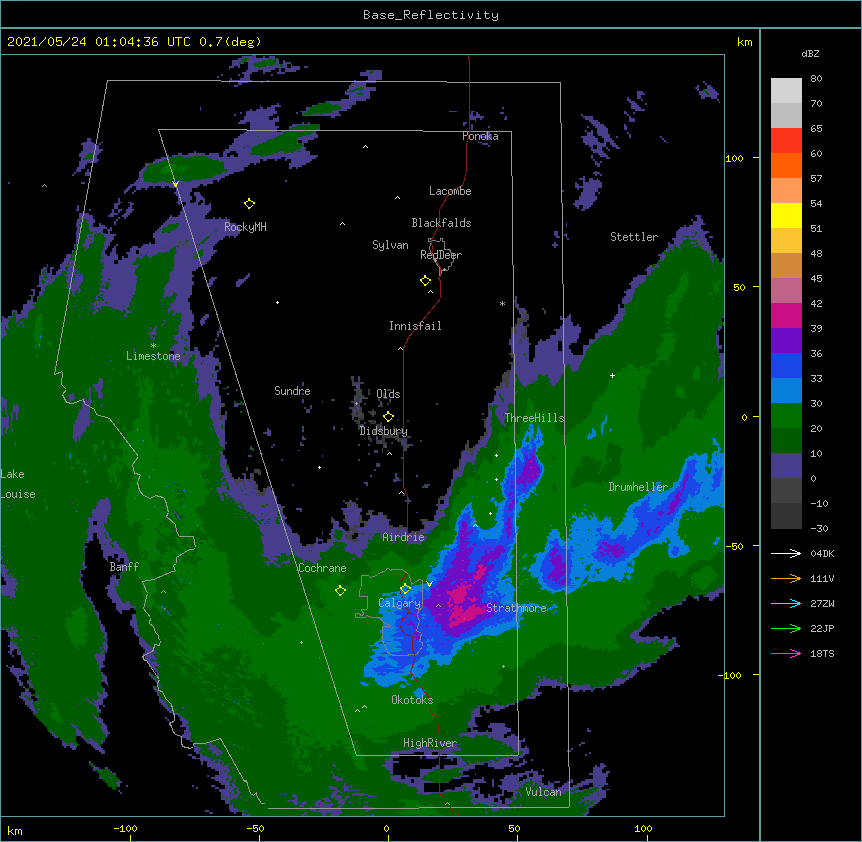Click the ThreeHills label

coord(534,418)
